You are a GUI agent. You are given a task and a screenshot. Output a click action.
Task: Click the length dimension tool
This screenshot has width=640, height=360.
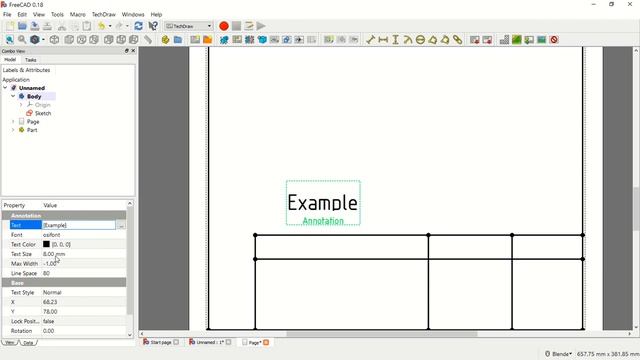[371, 40]
